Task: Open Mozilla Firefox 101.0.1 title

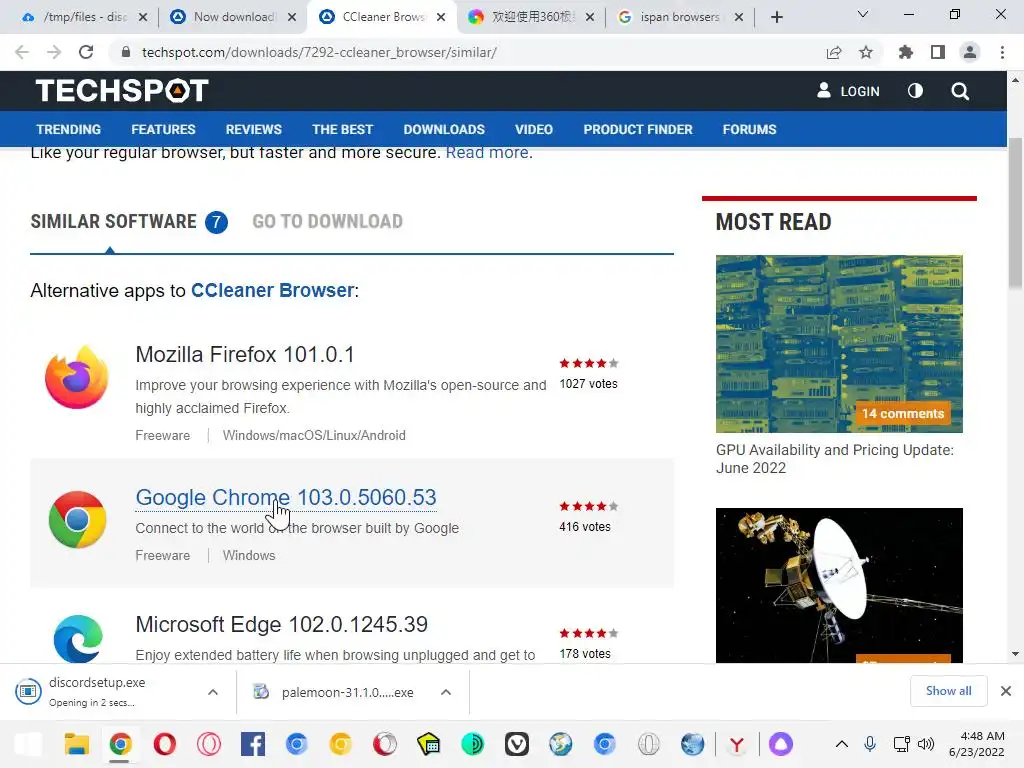Action: (x=245, y=355)
